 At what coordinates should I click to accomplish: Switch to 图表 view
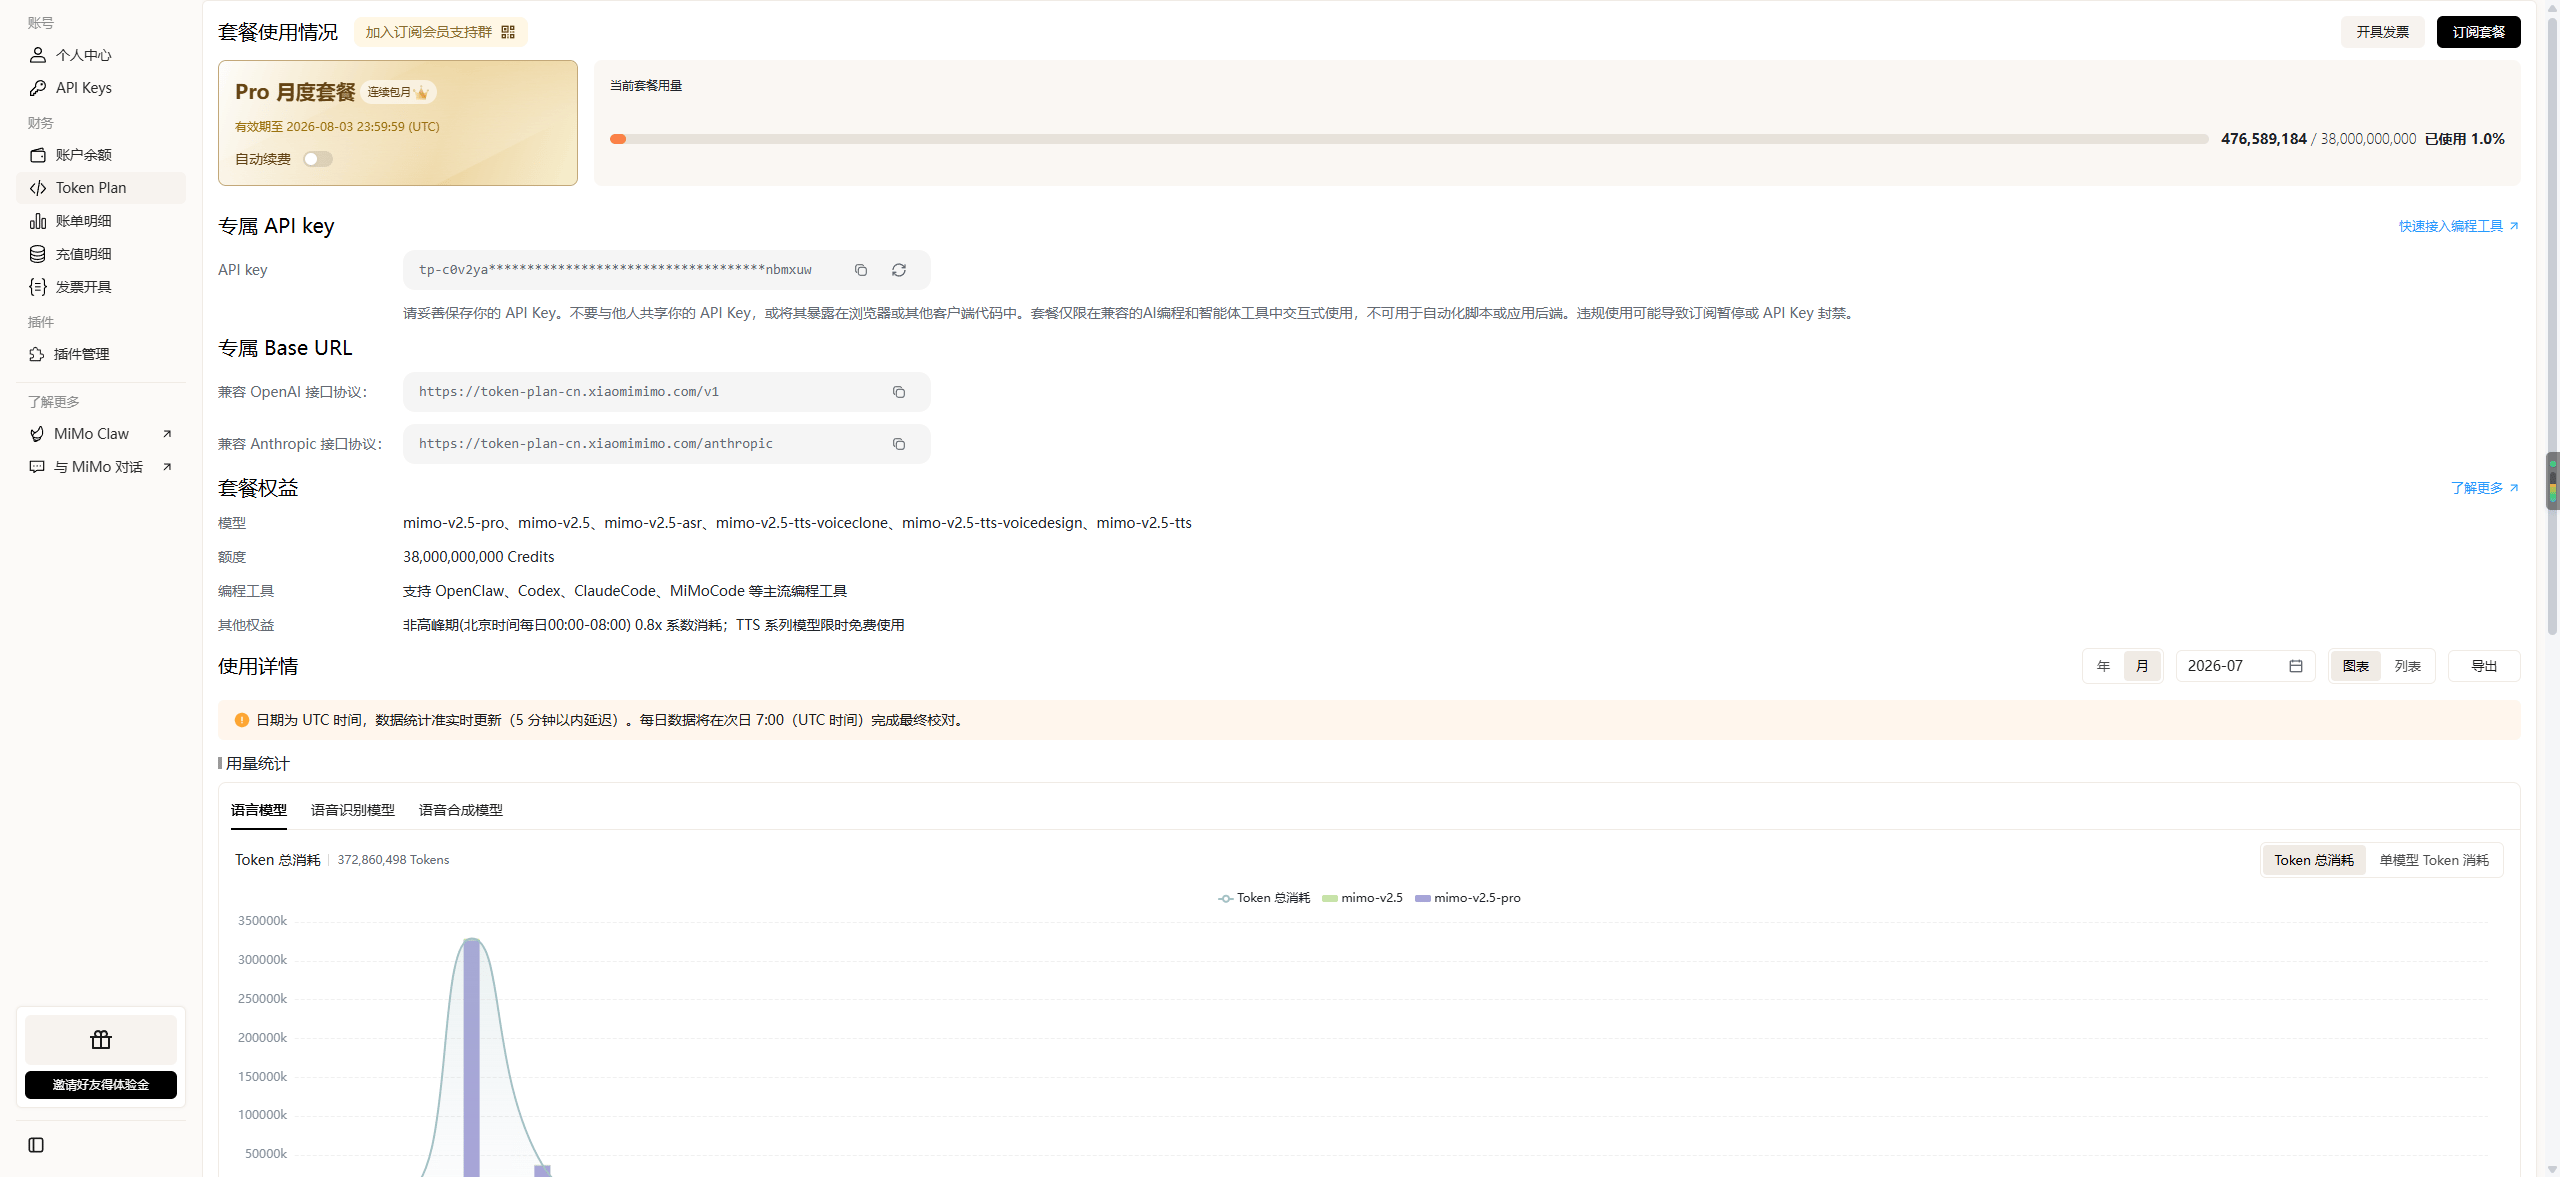point(2356,666)
